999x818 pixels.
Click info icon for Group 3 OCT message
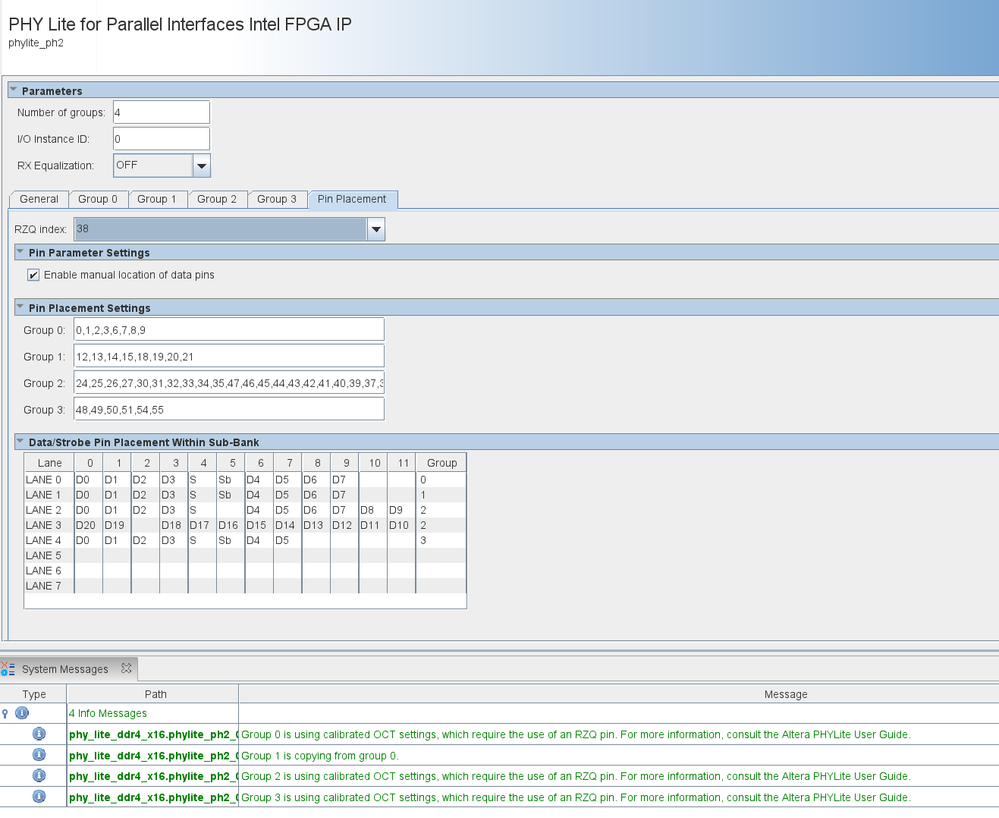tap(40, 797)
